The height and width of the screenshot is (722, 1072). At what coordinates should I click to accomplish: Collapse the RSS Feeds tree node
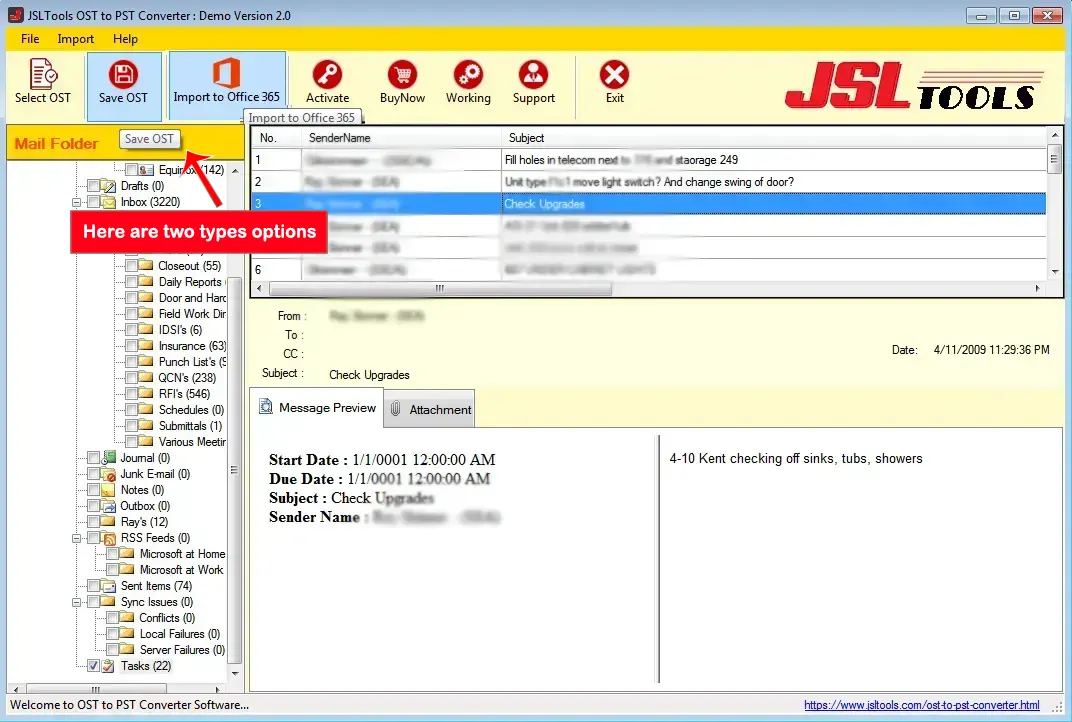coord(76,538)
